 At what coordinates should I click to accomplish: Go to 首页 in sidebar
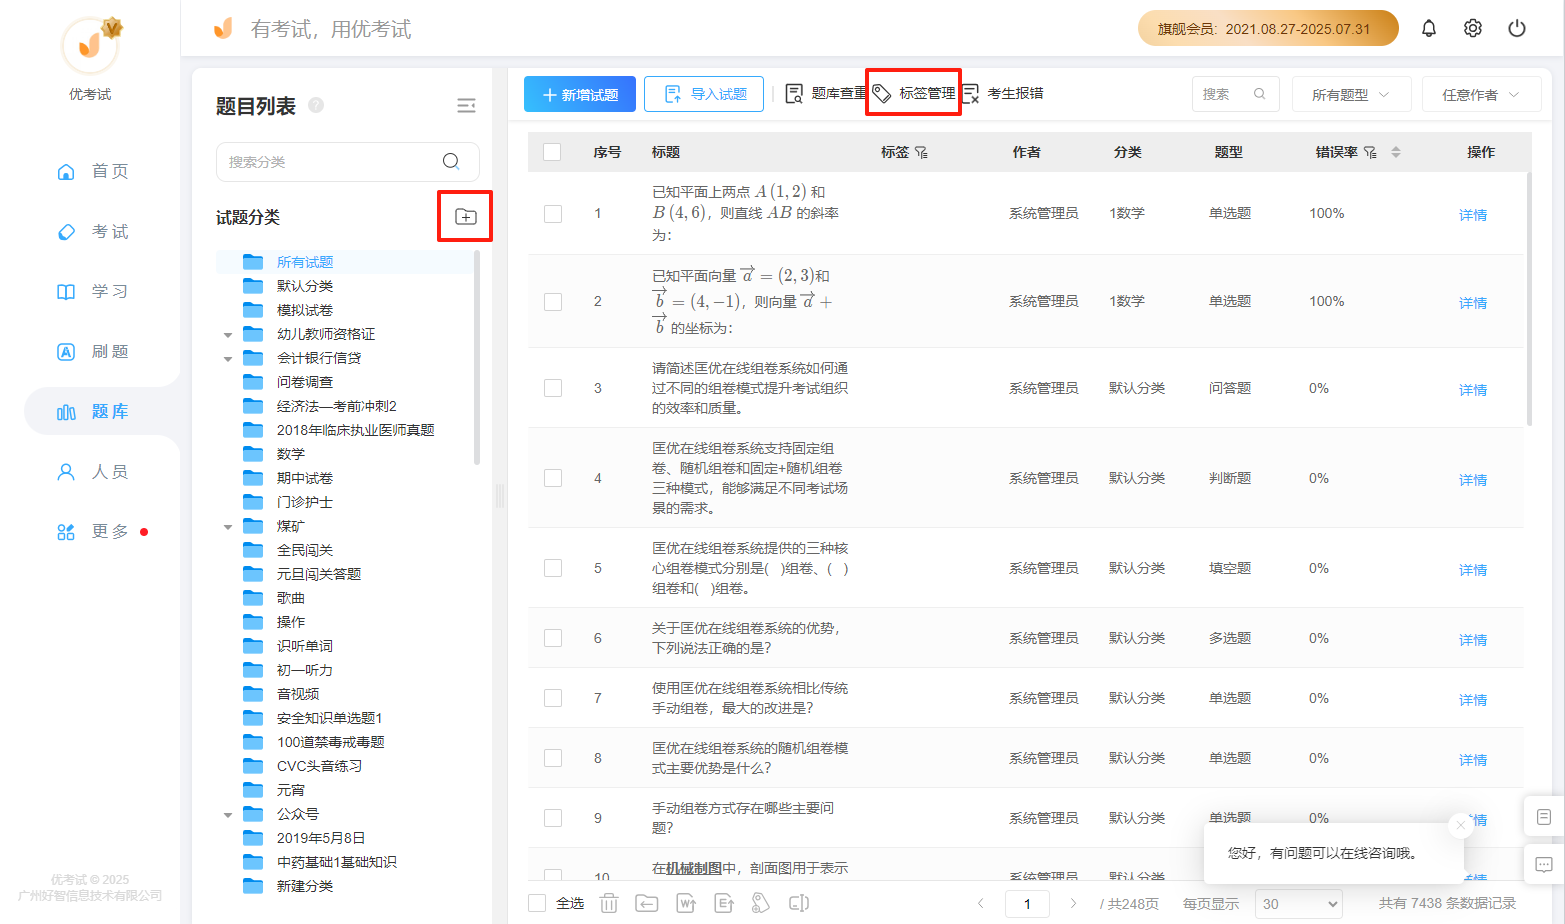coord(93,171)
